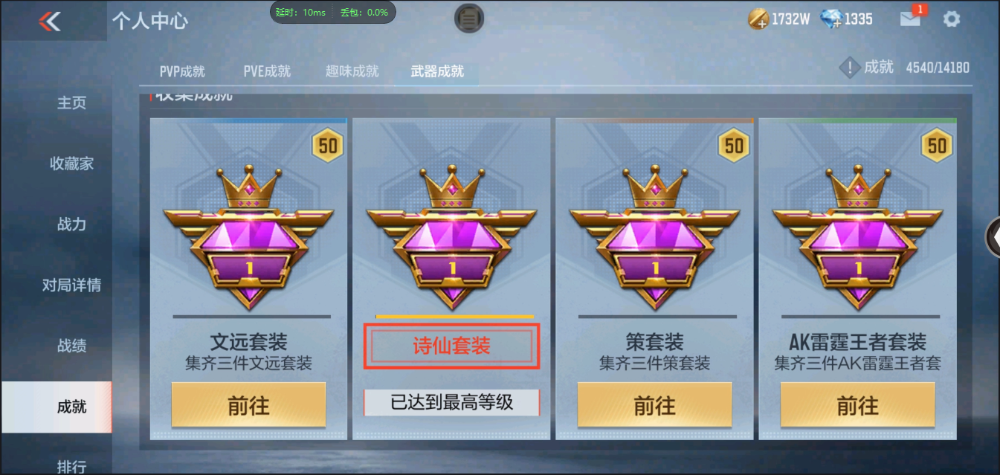Tap the round menu icon at top center
This screenshot has width=1000, height=475.
click(x=469, y=18)
